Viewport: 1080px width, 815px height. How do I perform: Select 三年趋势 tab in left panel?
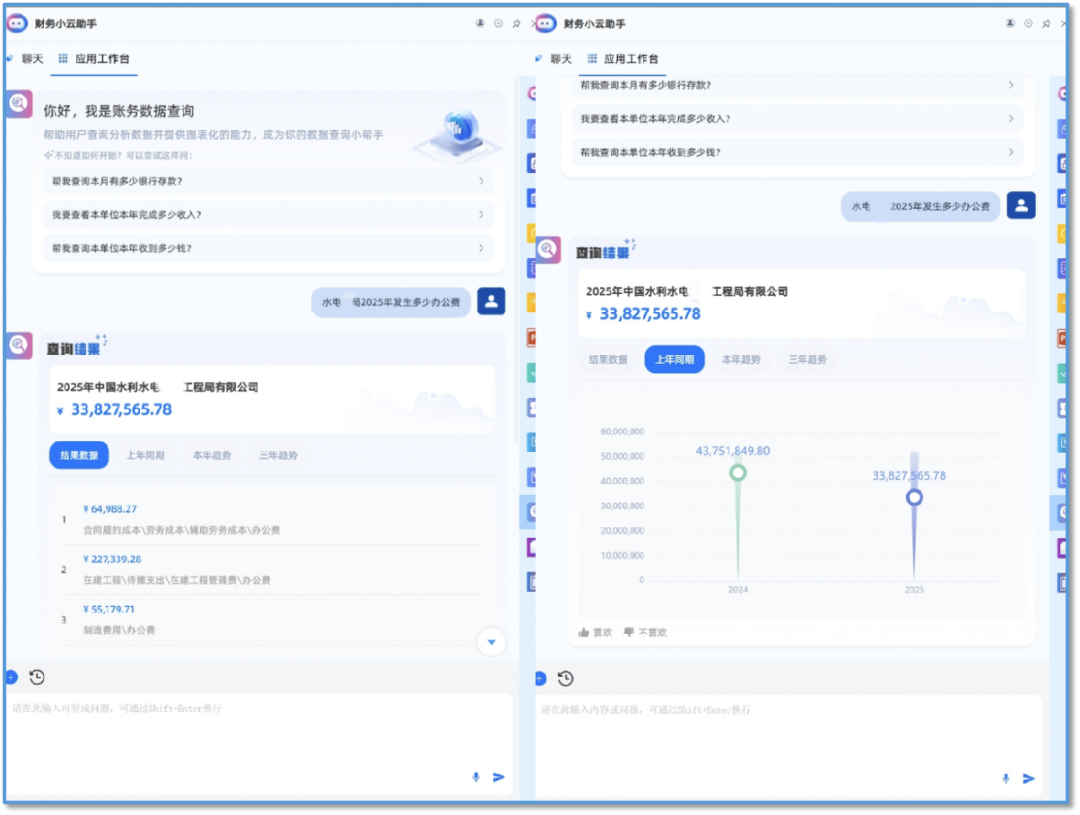[x=278, y=455]
